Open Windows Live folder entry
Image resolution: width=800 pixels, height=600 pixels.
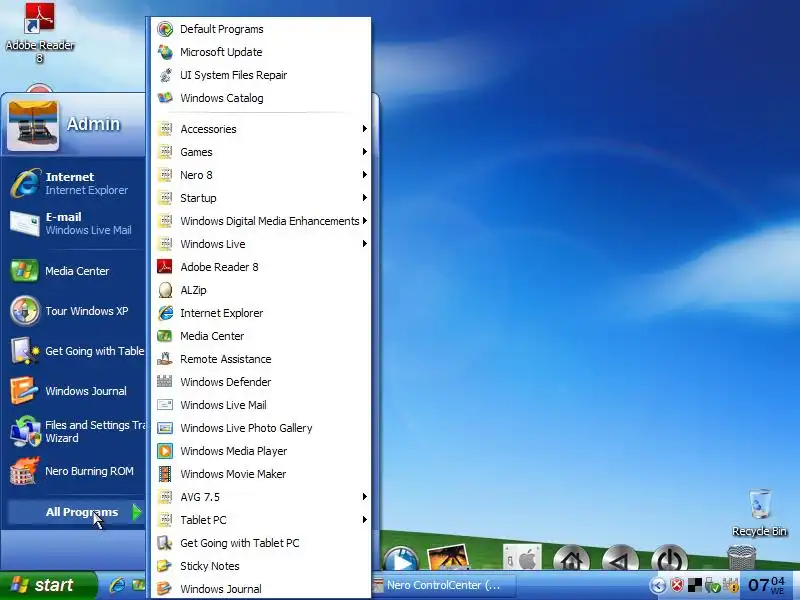[261, 243]
